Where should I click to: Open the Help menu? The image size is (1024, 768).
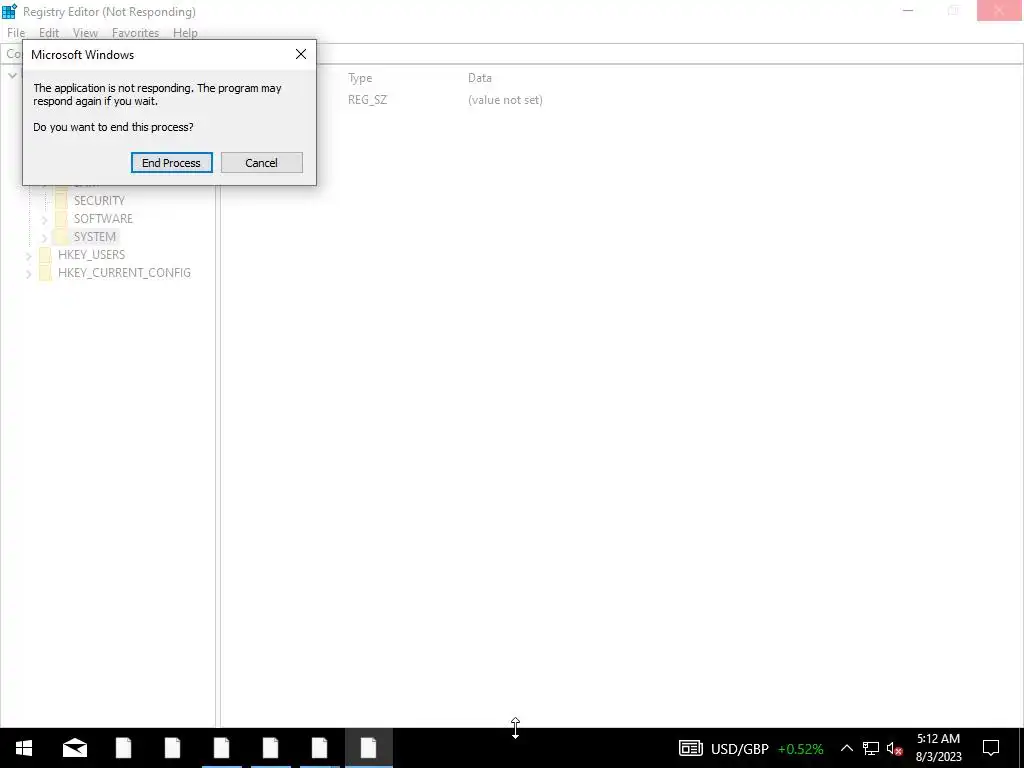(185, 33)
